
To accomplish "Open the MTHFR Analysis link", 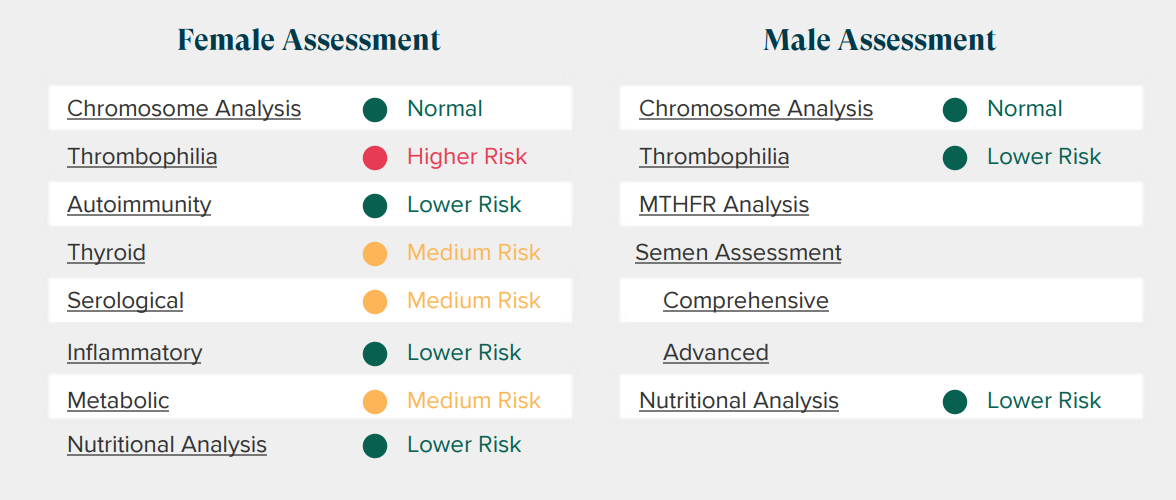I will [x=724, y=205].
